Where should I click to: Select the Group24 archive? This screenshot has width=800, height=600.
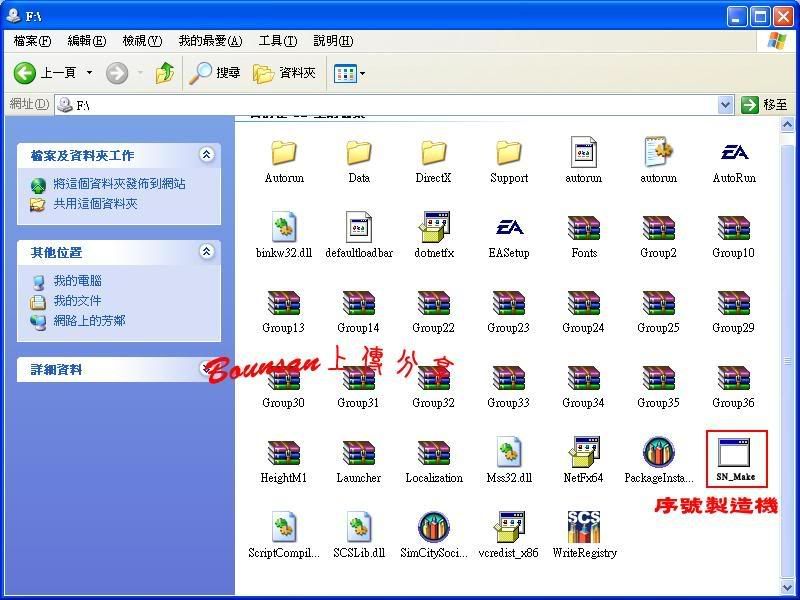pyautogui.click(x=584, y=311)
